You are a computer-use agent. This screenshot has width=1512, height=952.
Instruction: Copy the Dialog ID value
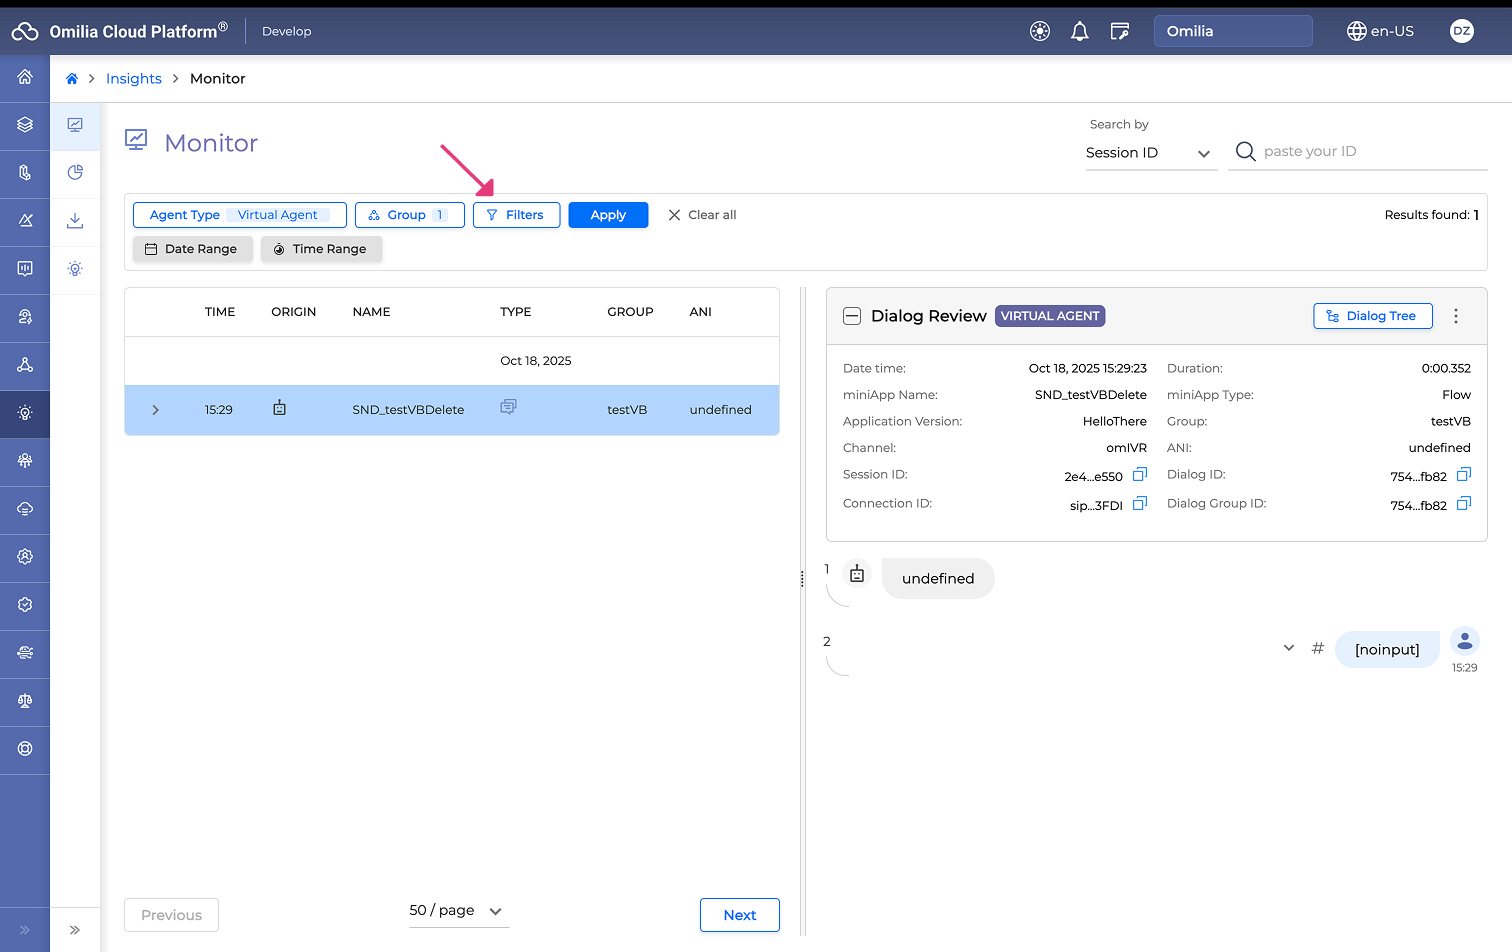[1463, 475]
